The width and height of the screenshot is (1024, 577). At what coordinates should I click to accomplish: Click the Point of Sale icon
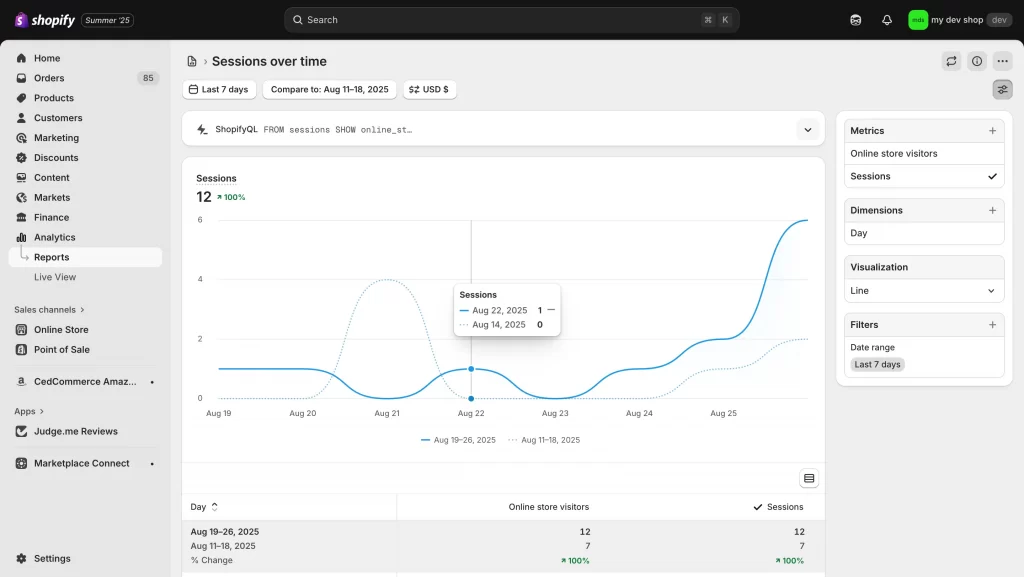tap(22, 350)
